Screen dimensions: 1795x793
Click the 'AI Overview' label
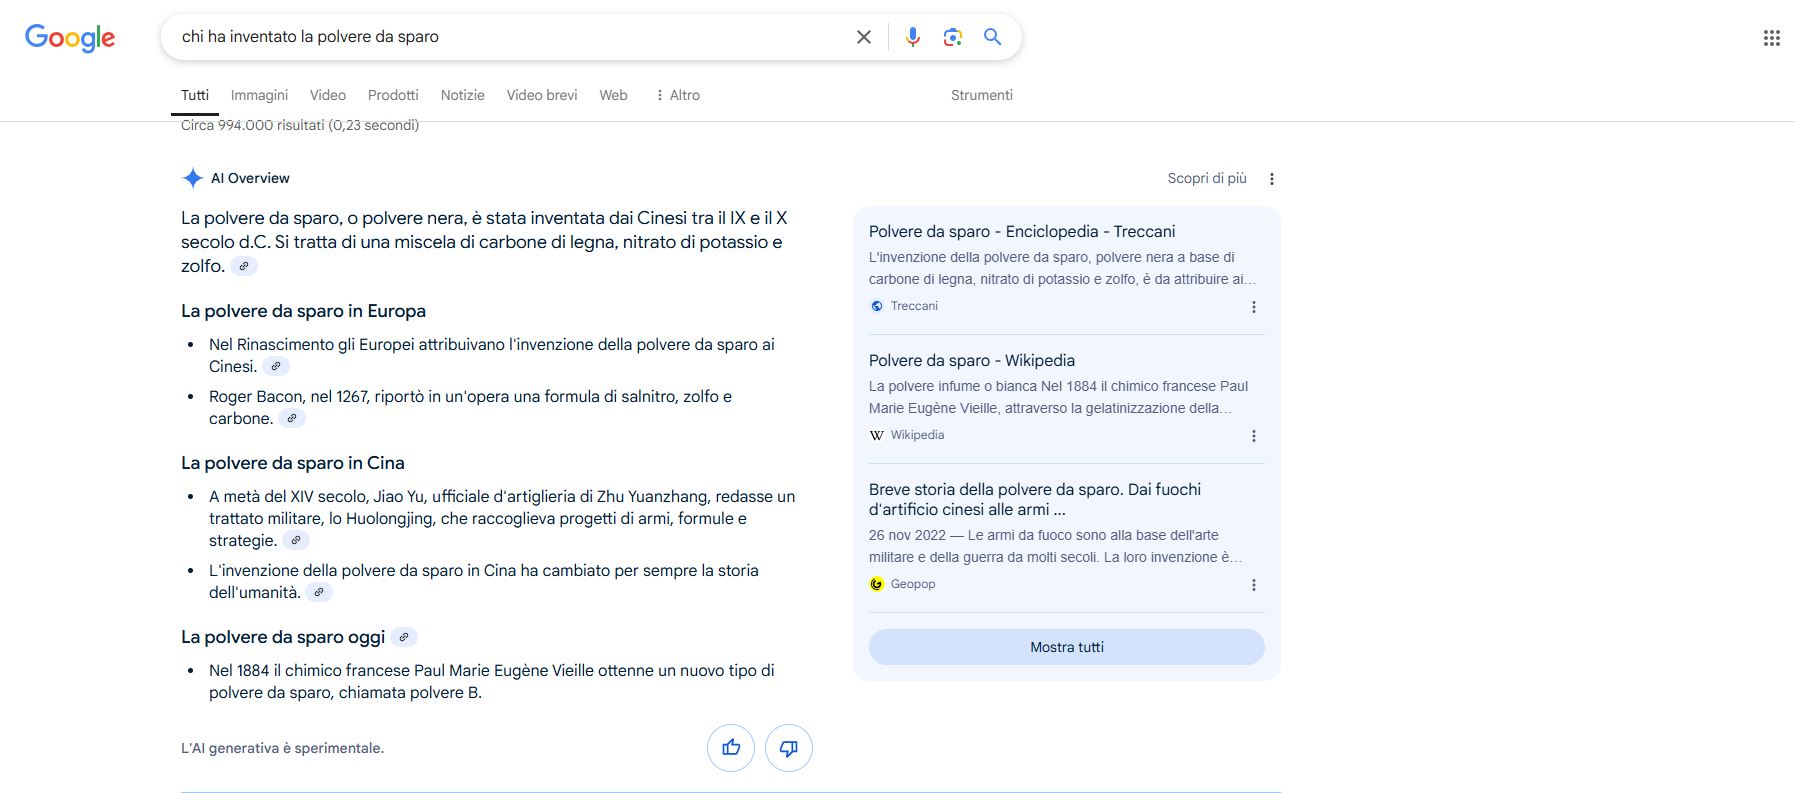point(250,178)
